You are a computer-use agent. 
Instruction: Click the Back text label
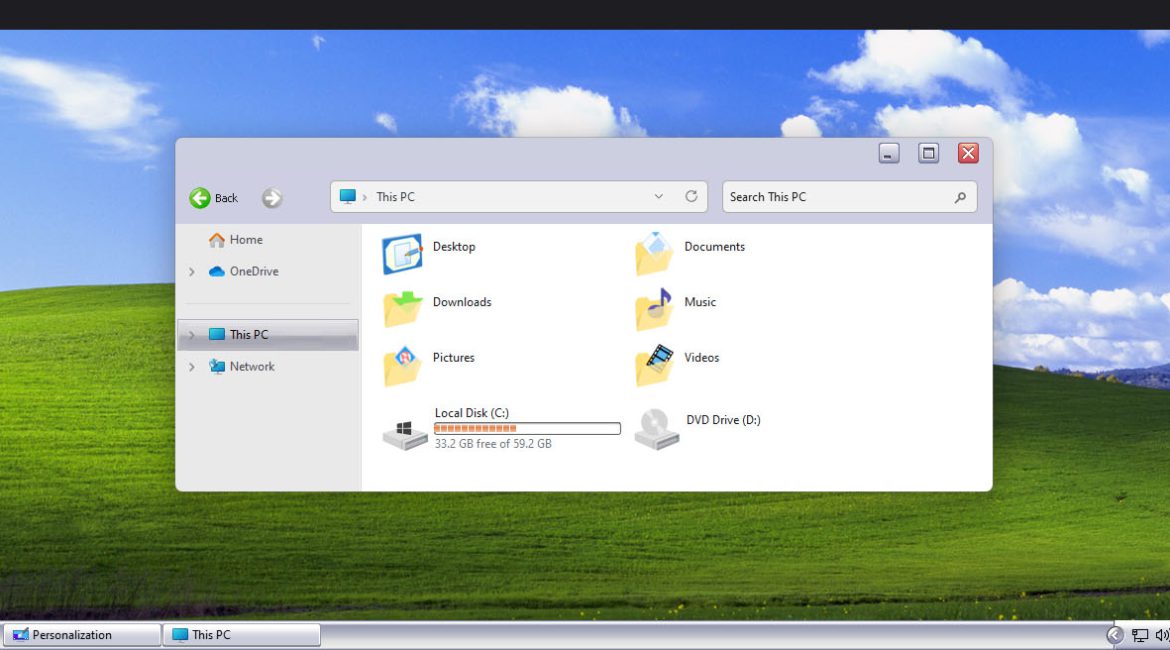226,198
